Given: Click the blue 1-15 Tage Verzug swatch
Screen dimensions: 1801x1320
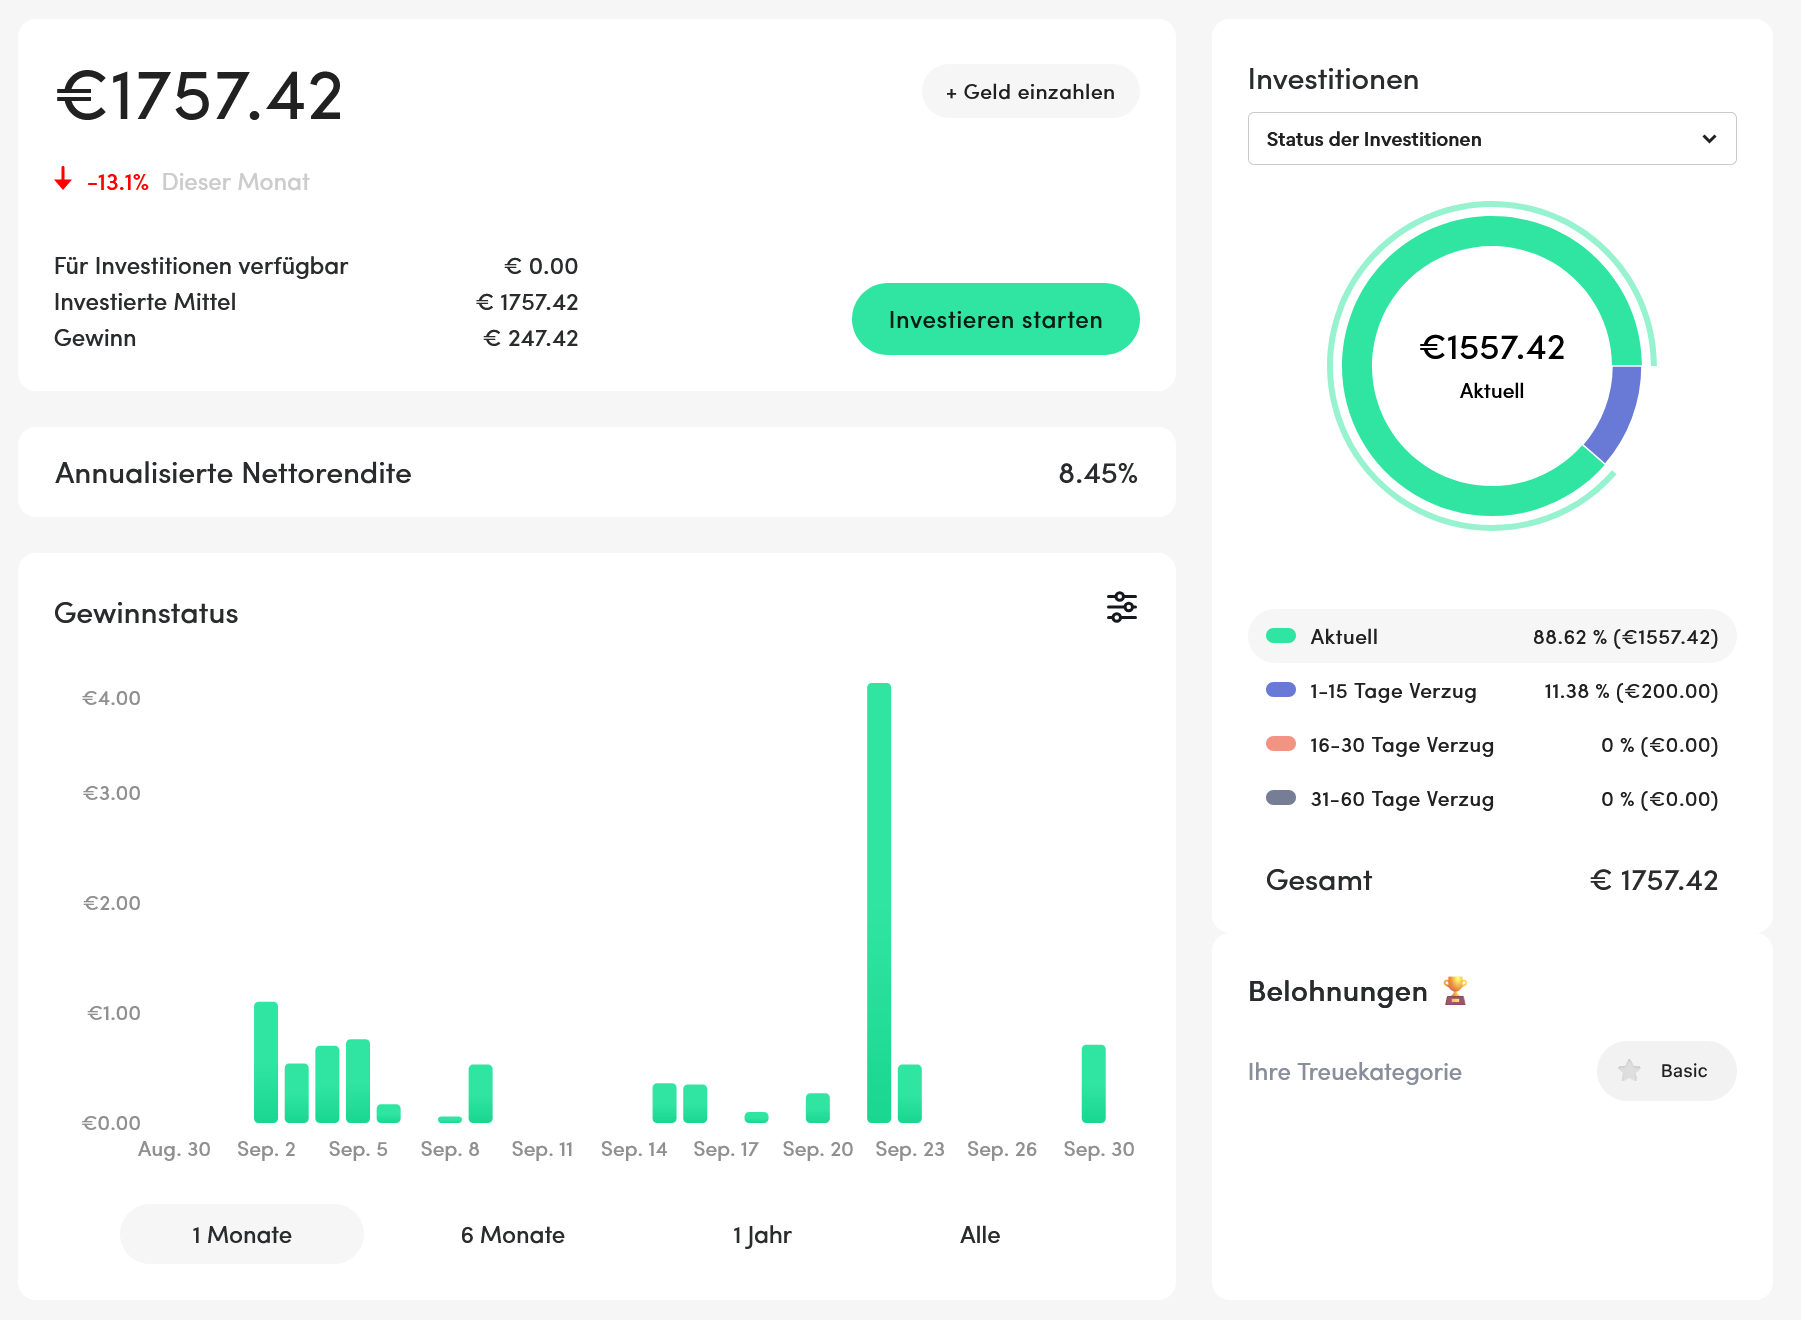Looking at the screenshot, I should click(x=1280, y=690).
